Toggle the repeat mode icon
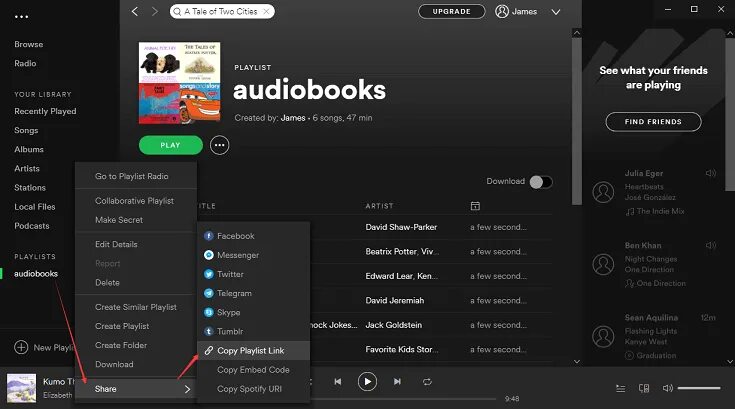735x409 pixels. [427, 382]
